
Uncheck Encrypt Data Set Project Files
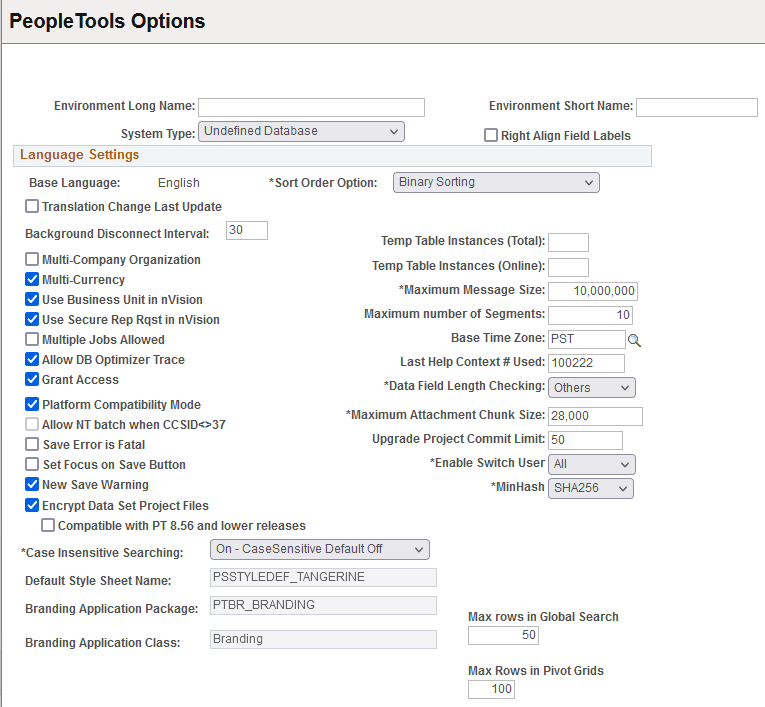pyautogui.click(x=32, y=505)
